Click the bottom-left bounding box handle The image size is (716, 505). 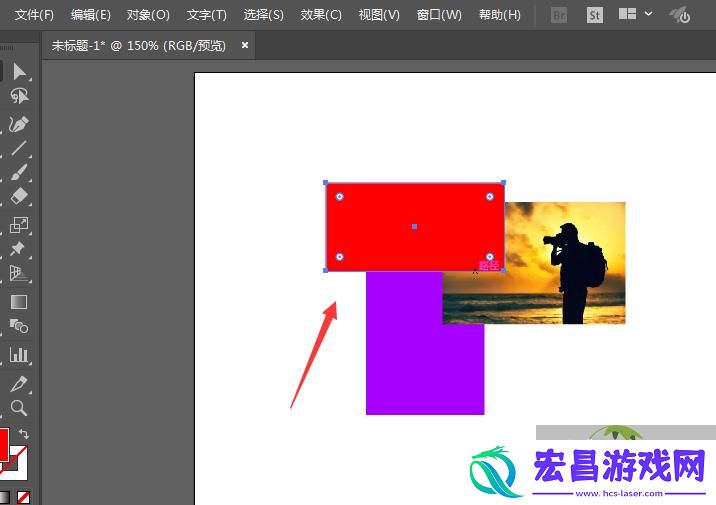(326, 270)
